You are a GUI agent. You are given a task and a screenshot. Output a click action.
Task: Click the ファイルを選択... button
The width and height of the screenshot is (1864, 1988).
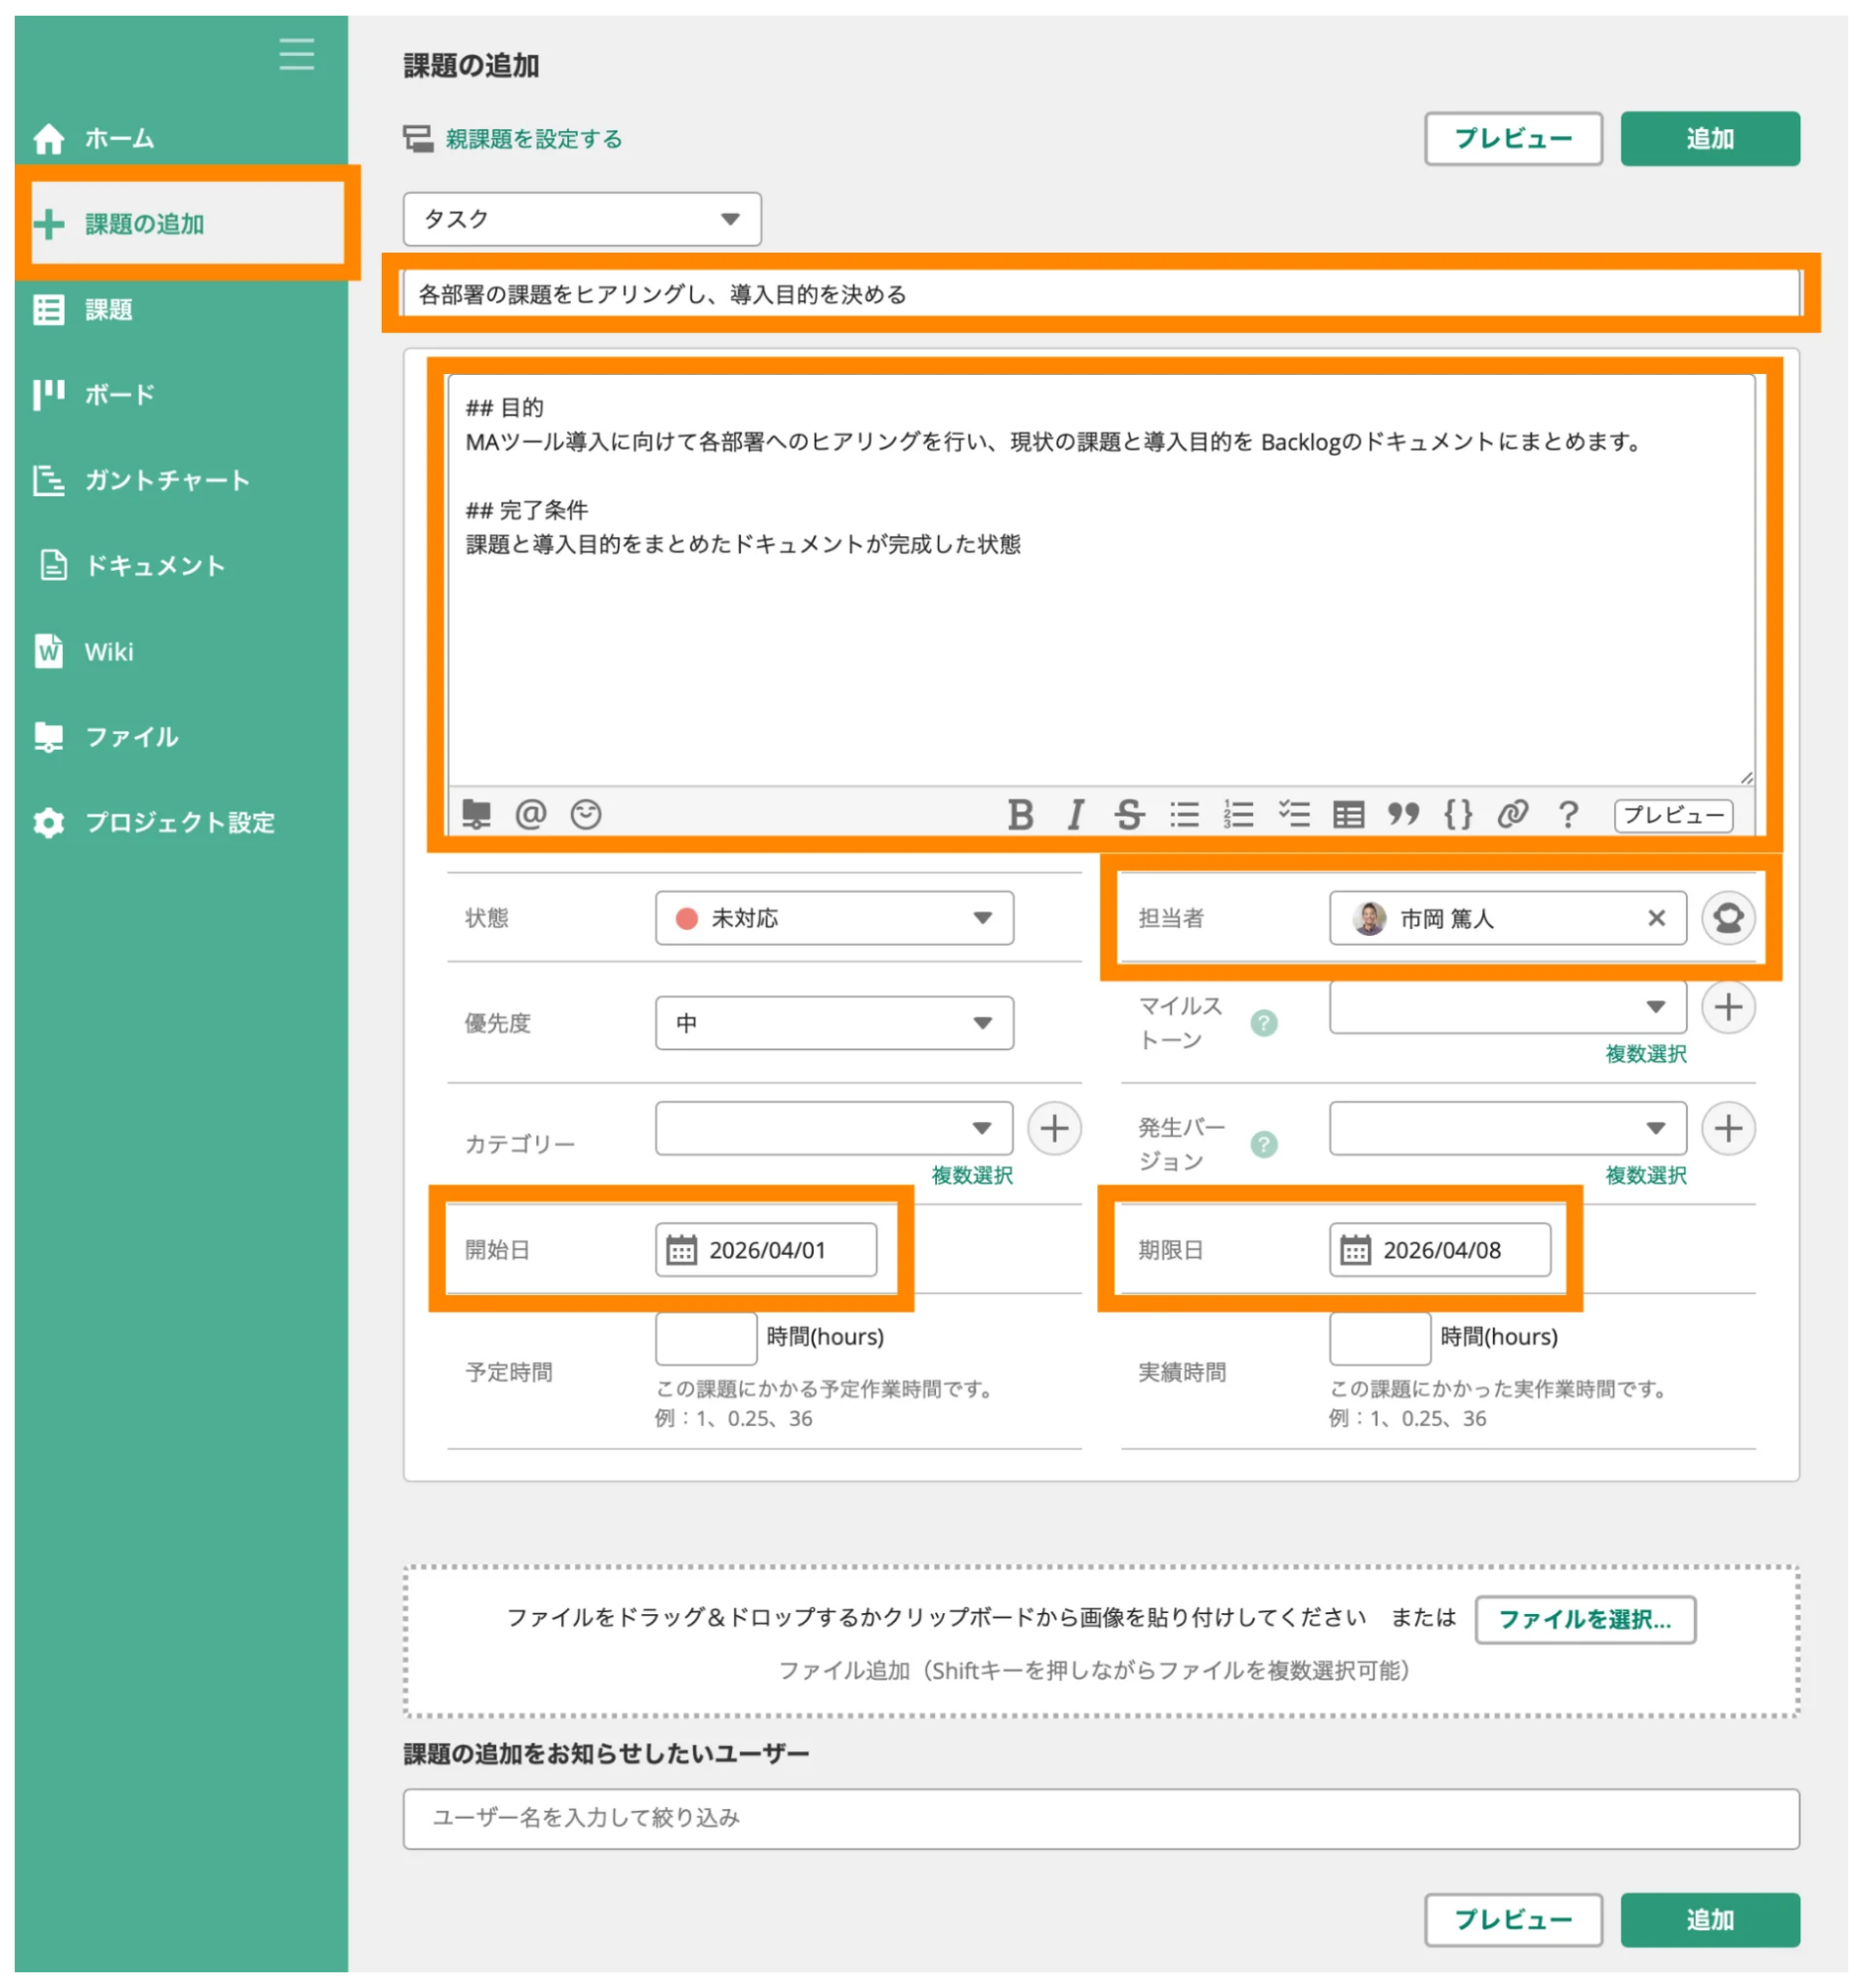point(1585,1620)
